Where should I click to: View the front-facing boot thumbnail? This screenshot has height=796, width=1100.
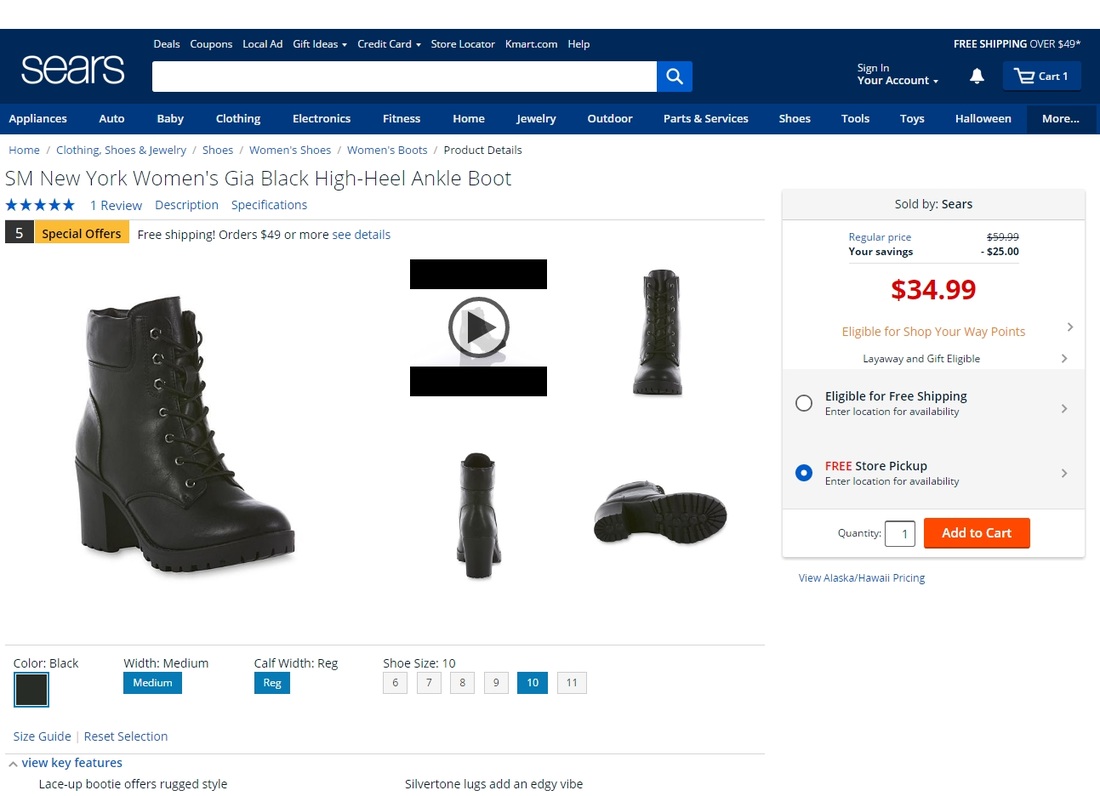pos(660,331)
